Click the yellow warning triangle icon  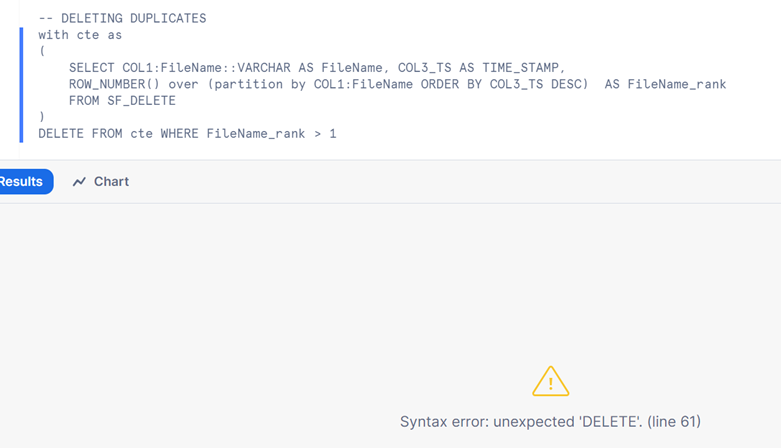pyautogui.click(x=550, y=382)
